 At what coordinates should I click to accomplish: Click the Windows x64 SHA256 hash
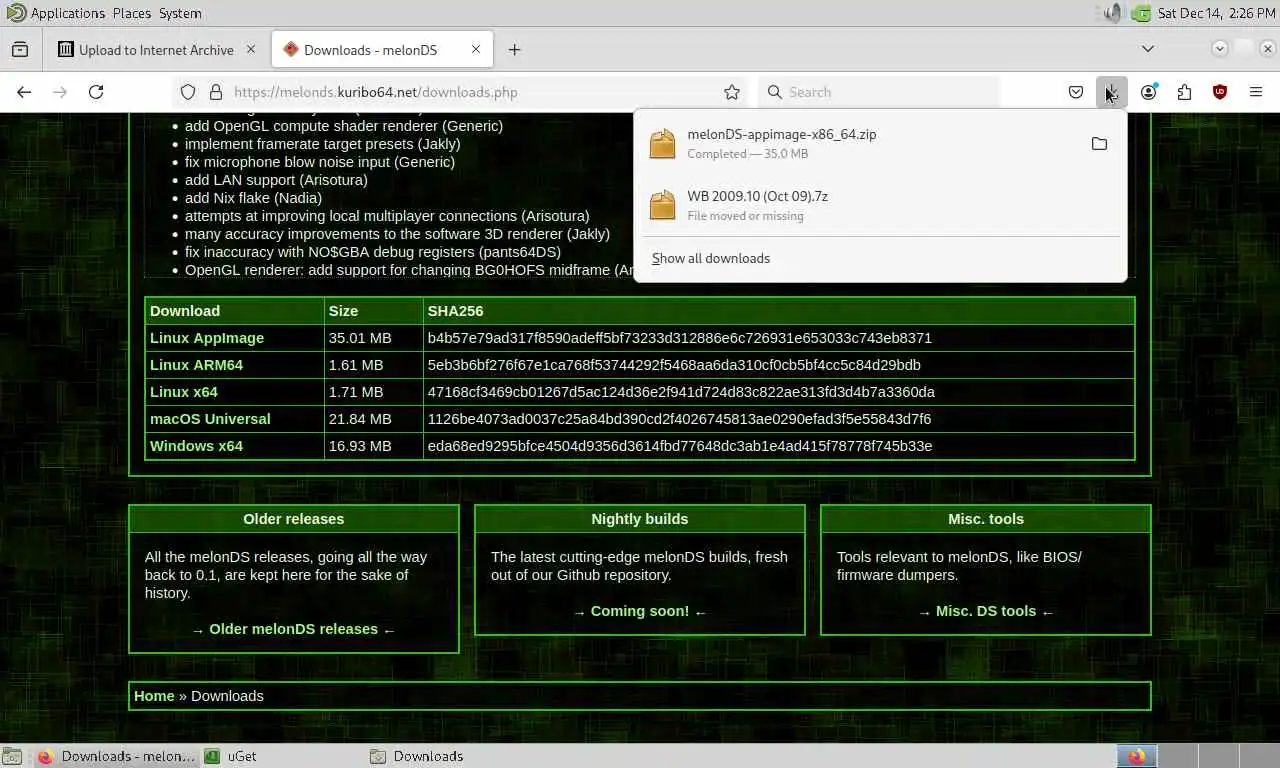pos(680,446)
